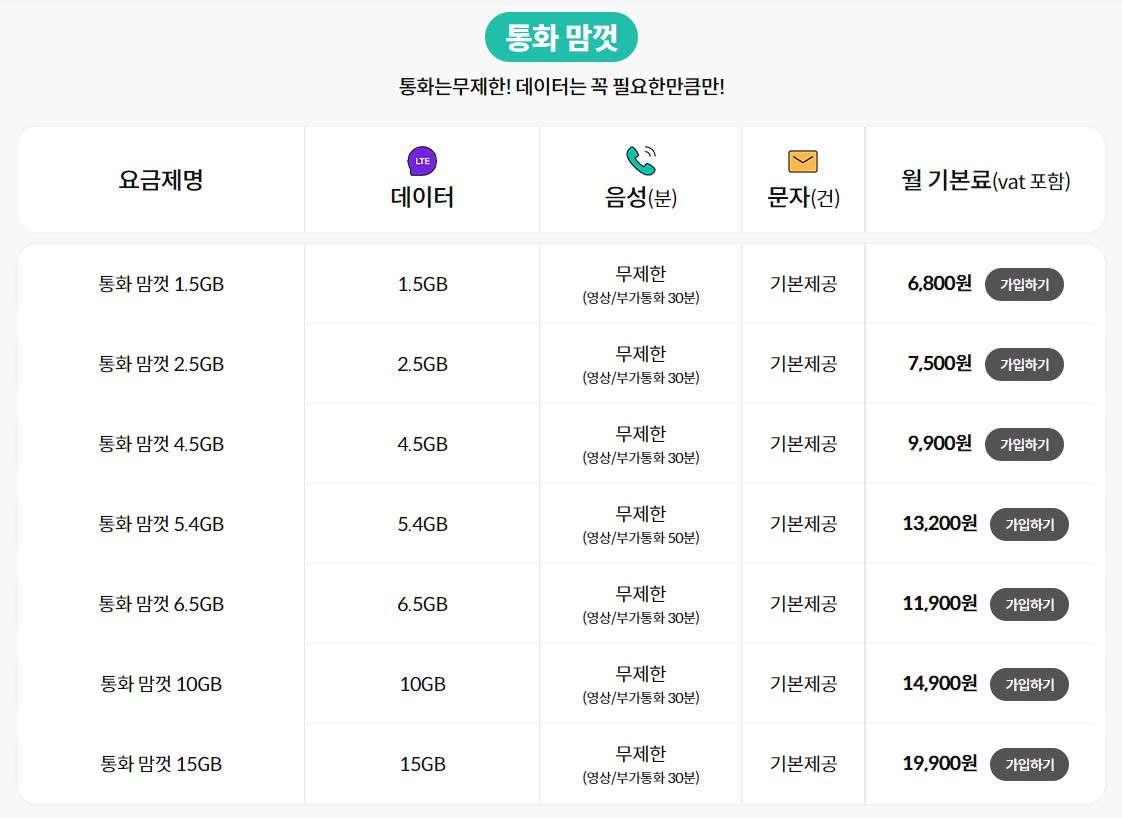The image size is (1122, 818).
Task: Select the 통화 맘껏 5.4GB plan name
Action: (161, 523)
